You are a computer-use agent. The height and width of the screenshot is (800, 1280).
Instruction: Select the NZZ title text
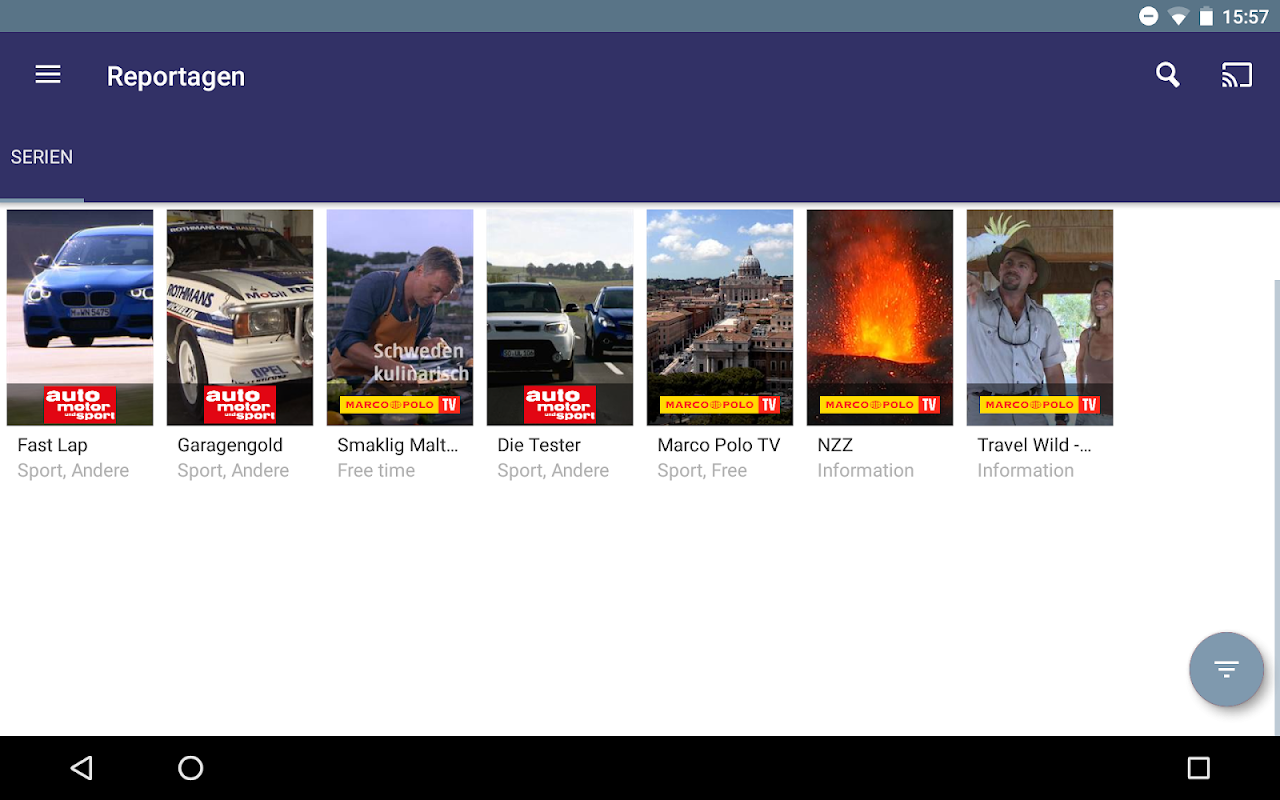tap(835, 445)
